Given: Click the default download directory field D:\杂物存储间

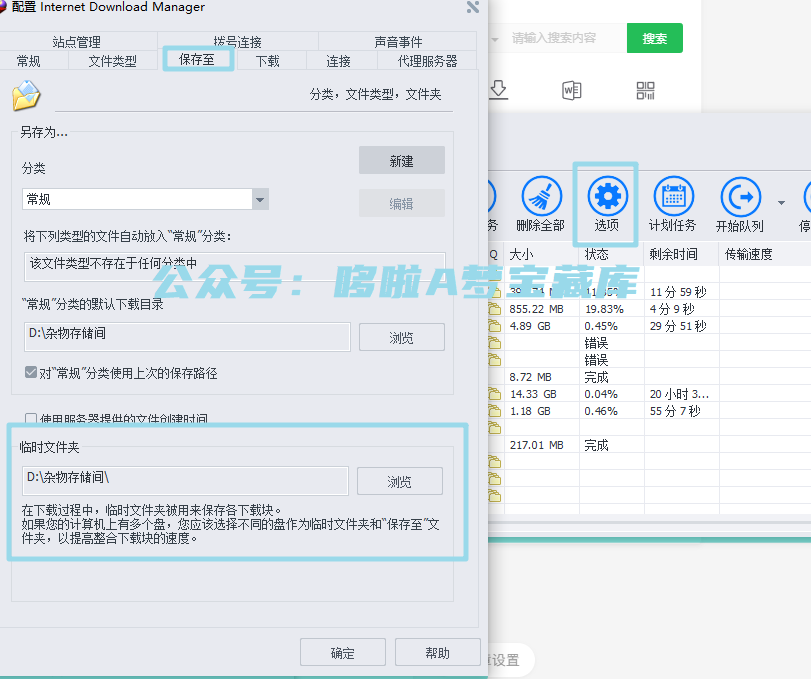Looking at the screenshot, I should click(187, 337).
